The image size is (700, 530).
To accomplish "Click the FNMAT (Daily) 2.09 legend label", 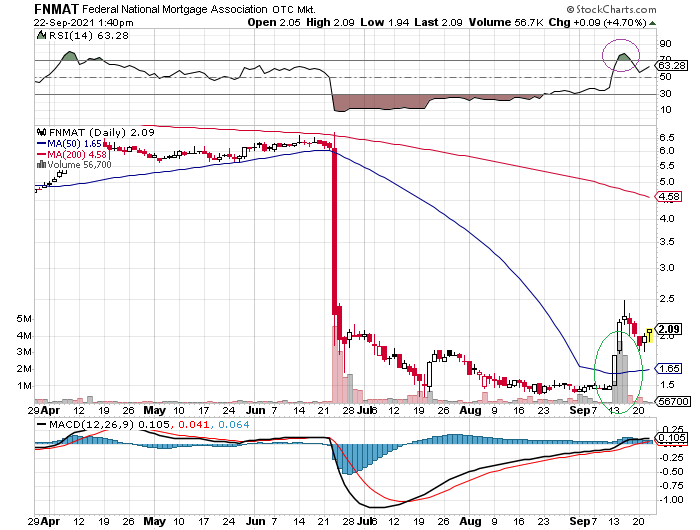I will 101,132.
